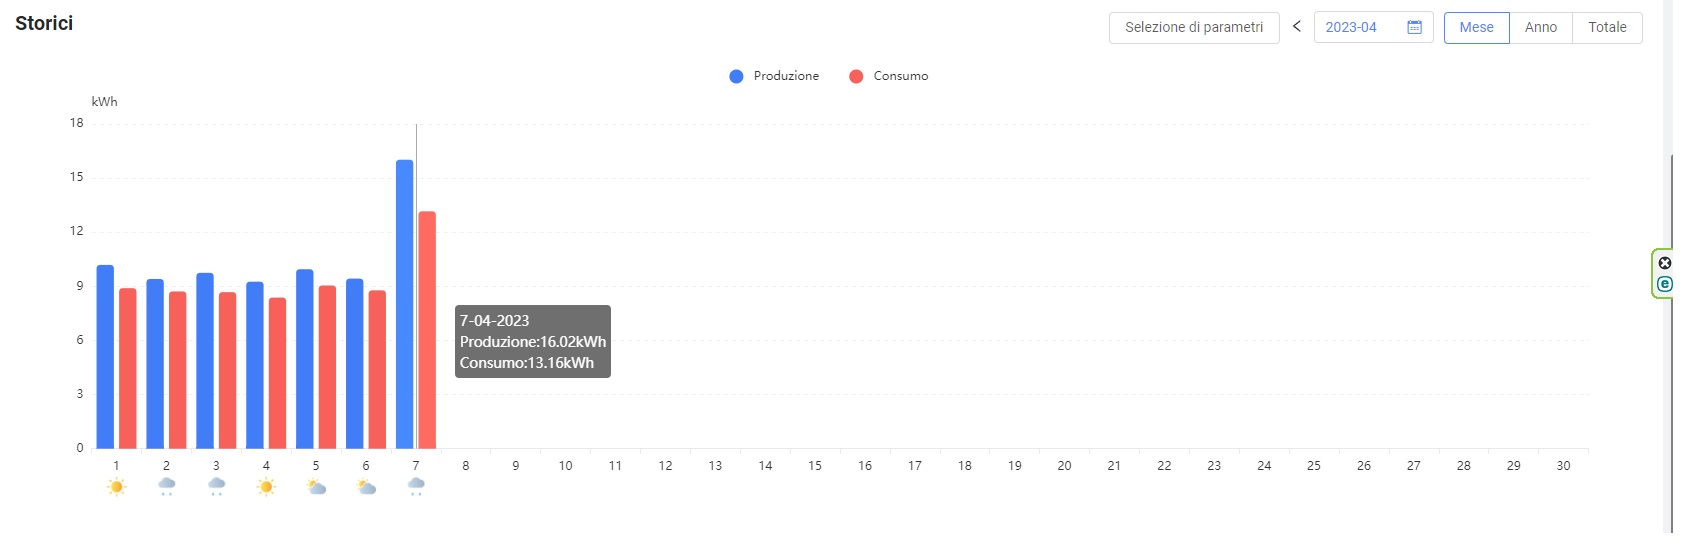Open the 2023-04 date picker field
Image resolution: width=1682 pixels, height=554 pixels.
tap(1373, 27)
